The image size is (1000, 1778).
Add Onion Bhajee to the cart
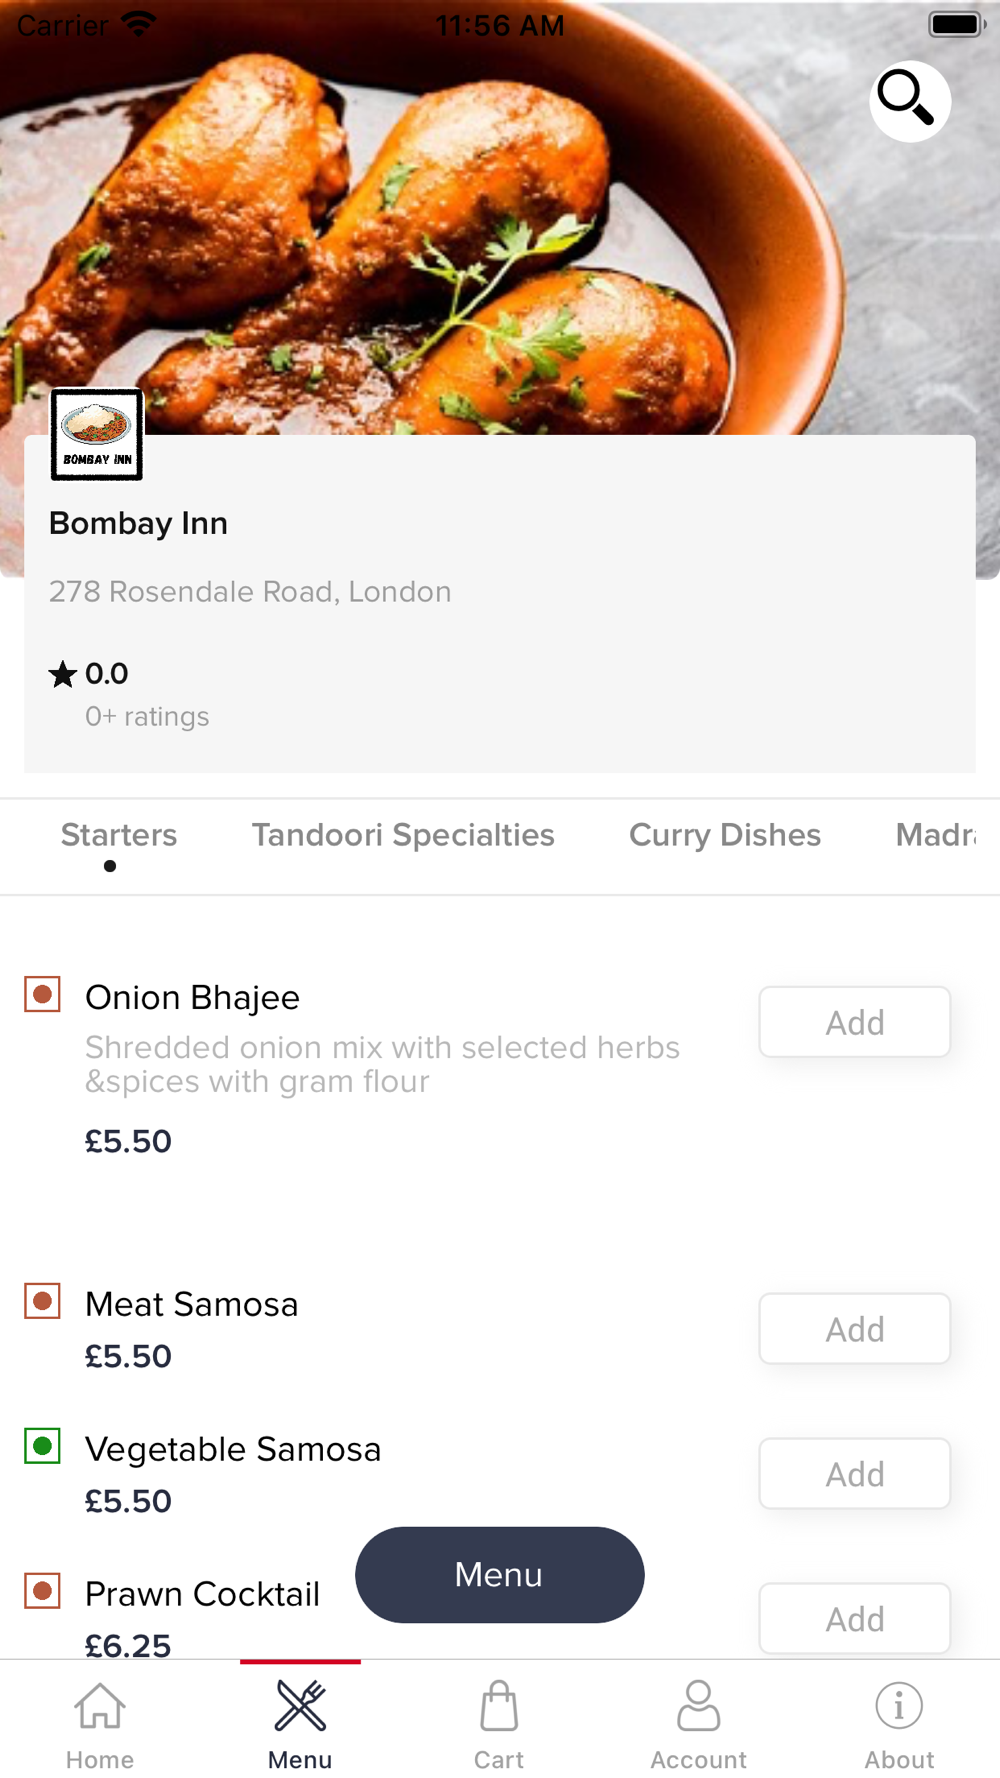click(855, 1022)
